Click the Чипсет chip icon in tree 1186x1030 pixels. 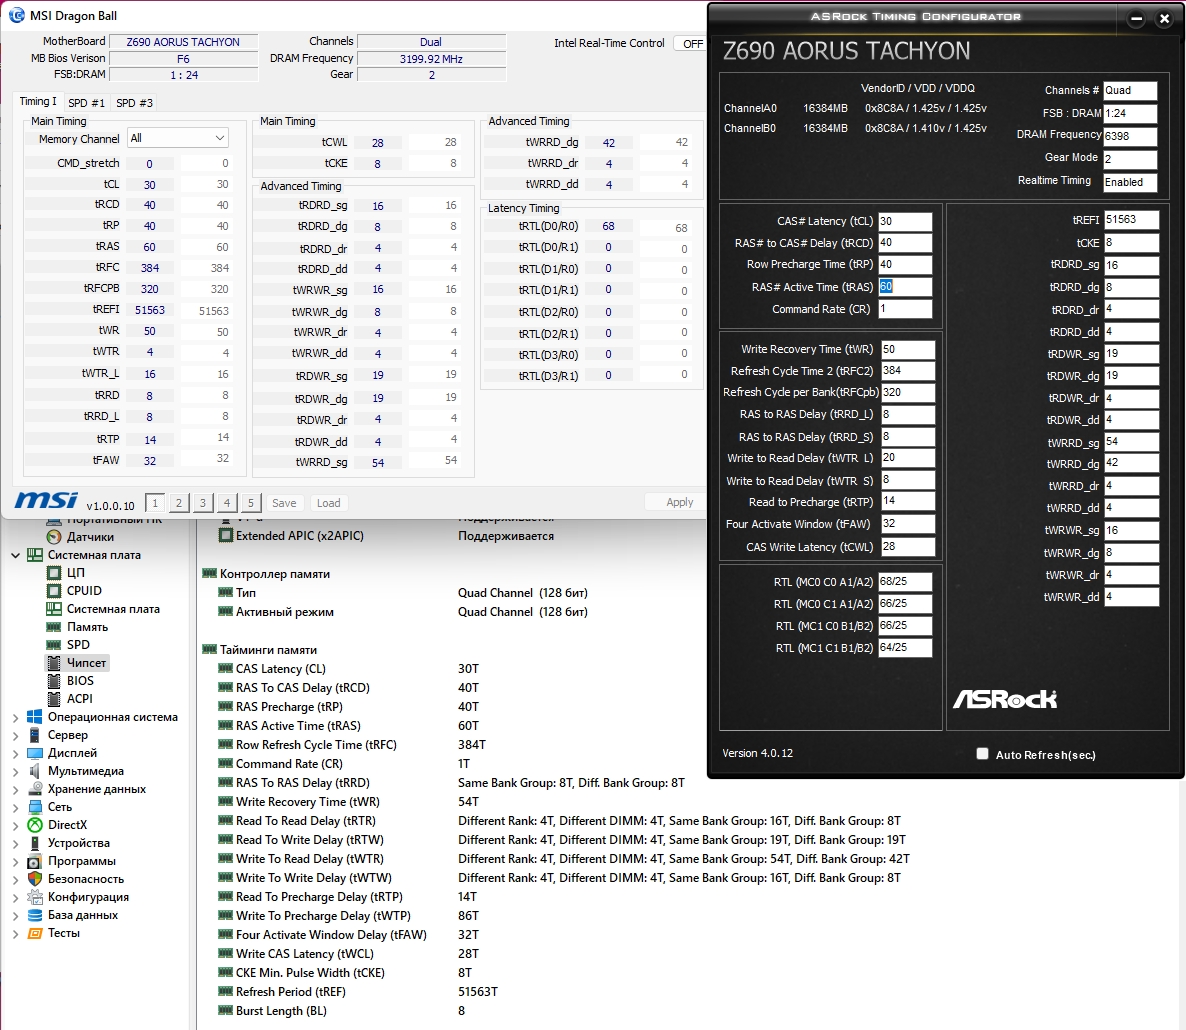(x=54, y=662)
